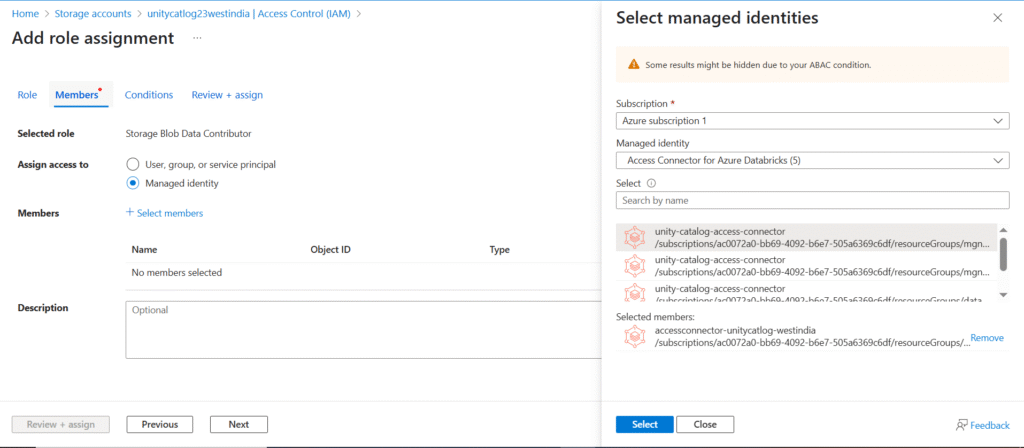Image resolution: width=1024 pixels, height=448 pixels.
Task: Open the Feedback link
Action: click(989, 425)
